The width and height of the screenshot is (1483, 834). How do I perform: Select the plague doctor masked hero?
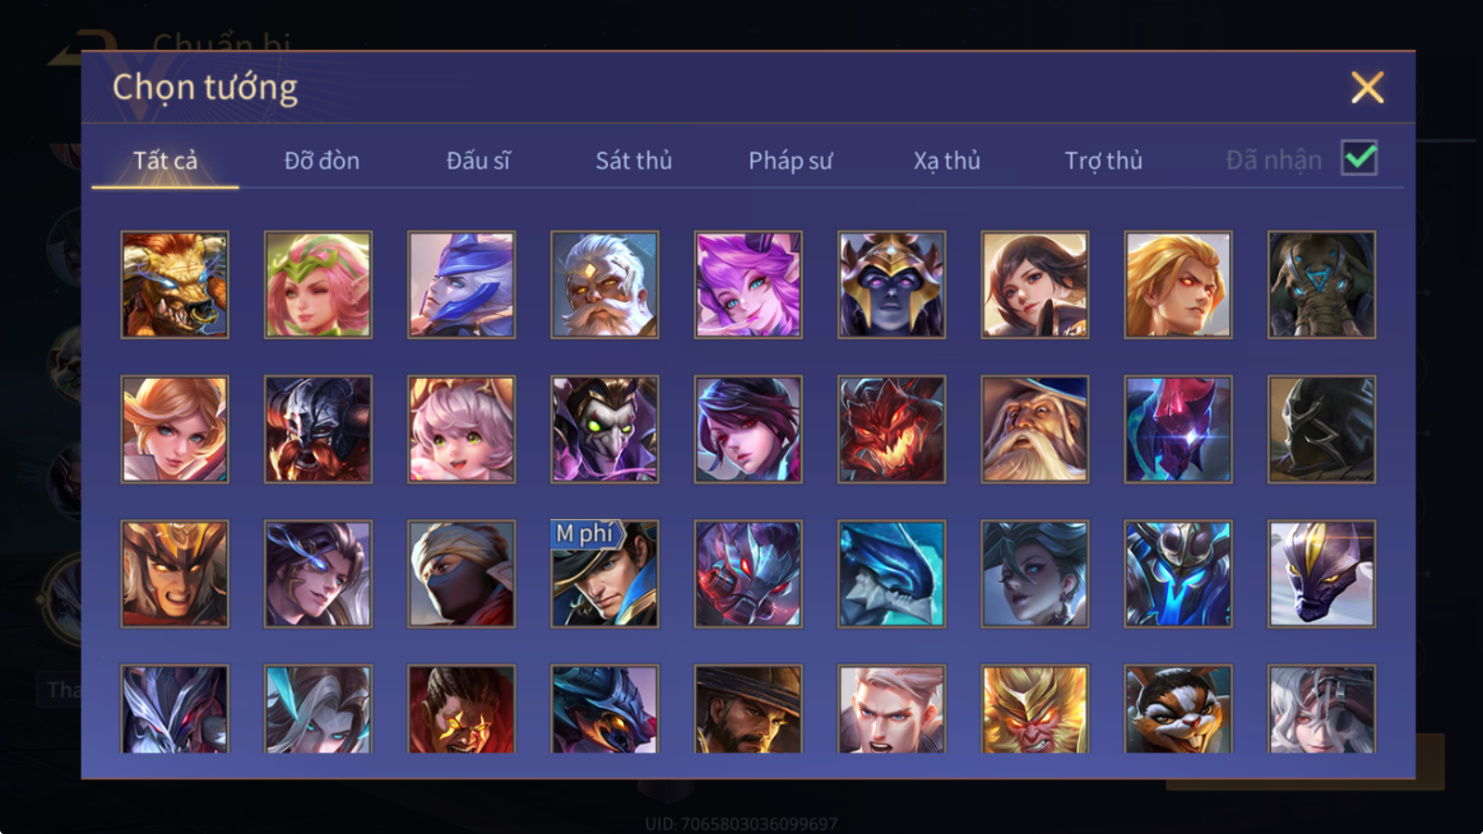(x=605, y=430)
